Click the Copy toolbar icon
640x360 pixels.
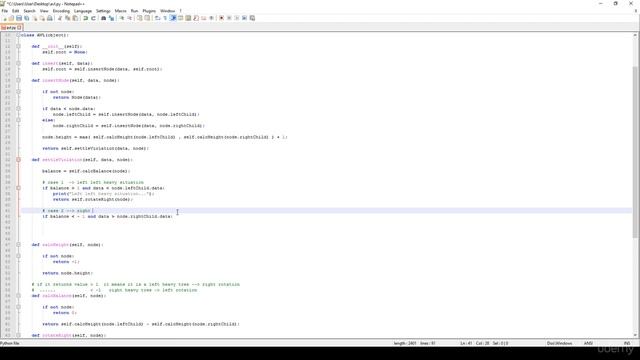point(68,18)
